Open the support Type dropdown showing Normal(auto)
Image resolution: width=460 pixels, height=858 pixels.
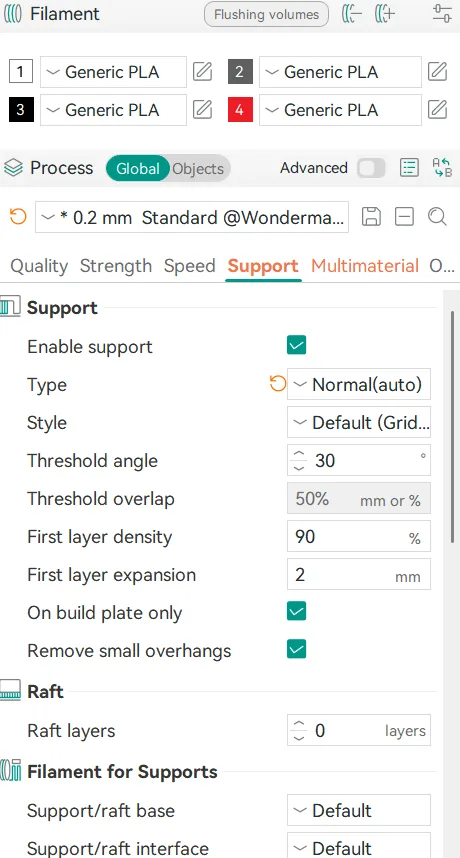tap(359, 384)
